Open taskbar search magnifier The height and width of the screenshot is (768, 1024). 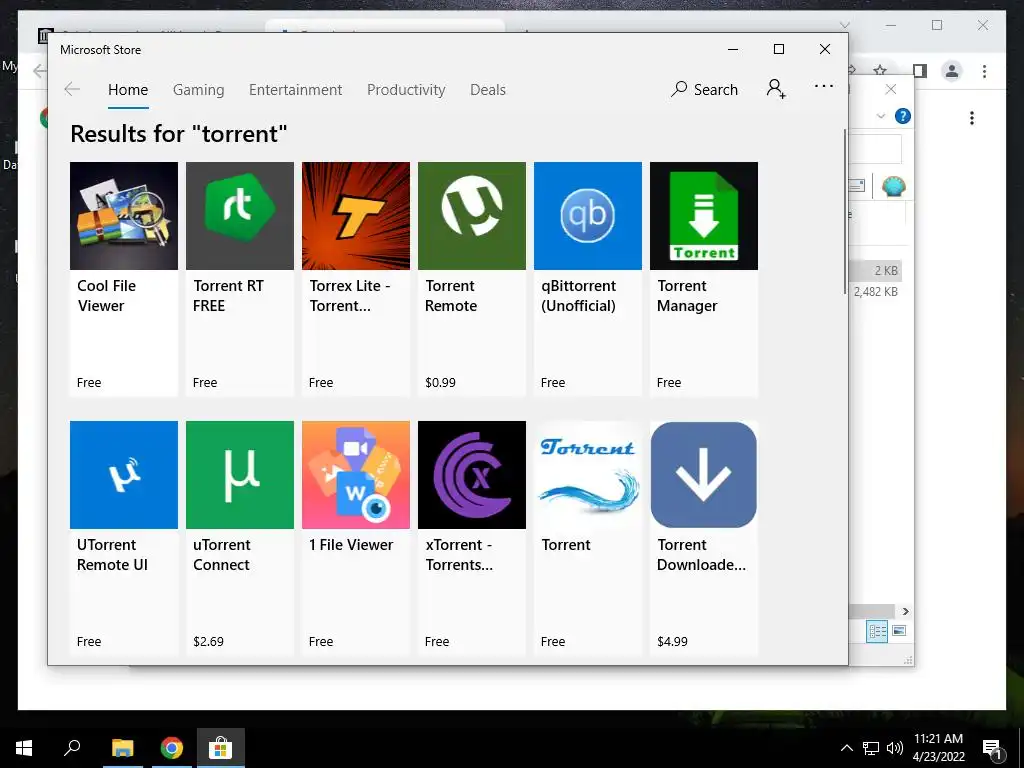click(72, 747)
